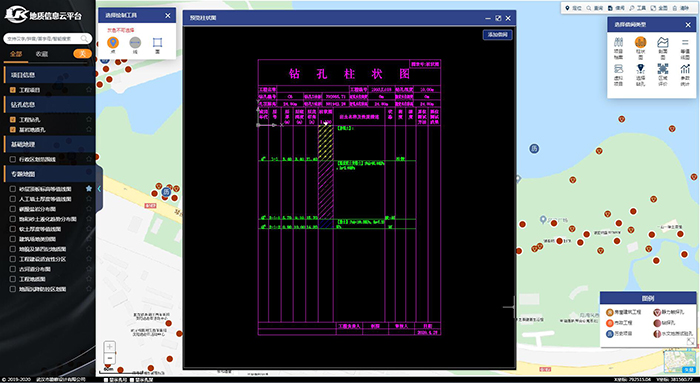This screenshot has height=383, width=700.
Task: Select the rectangle area (面) selection tool
Action: click(157, 43)
